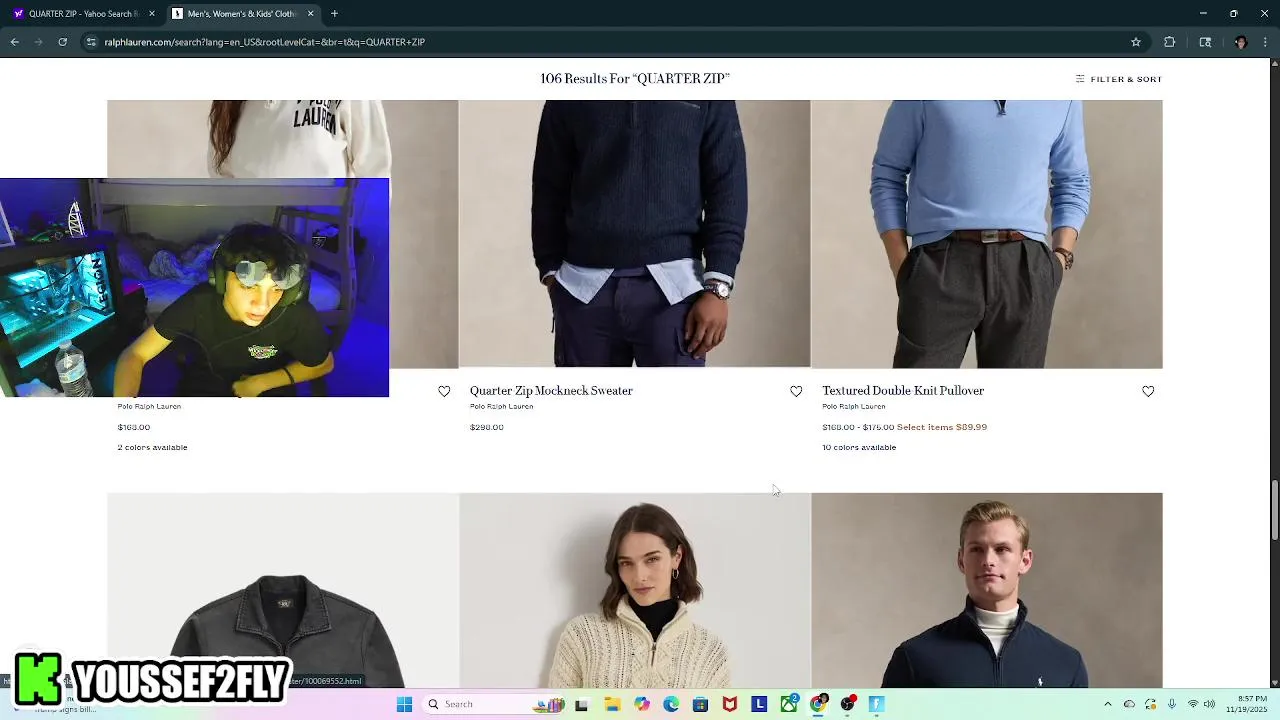Open the Quarter Zip Mockneck Sweater title link
Viewport: 1280px width, 720px height.
(551, 391)
